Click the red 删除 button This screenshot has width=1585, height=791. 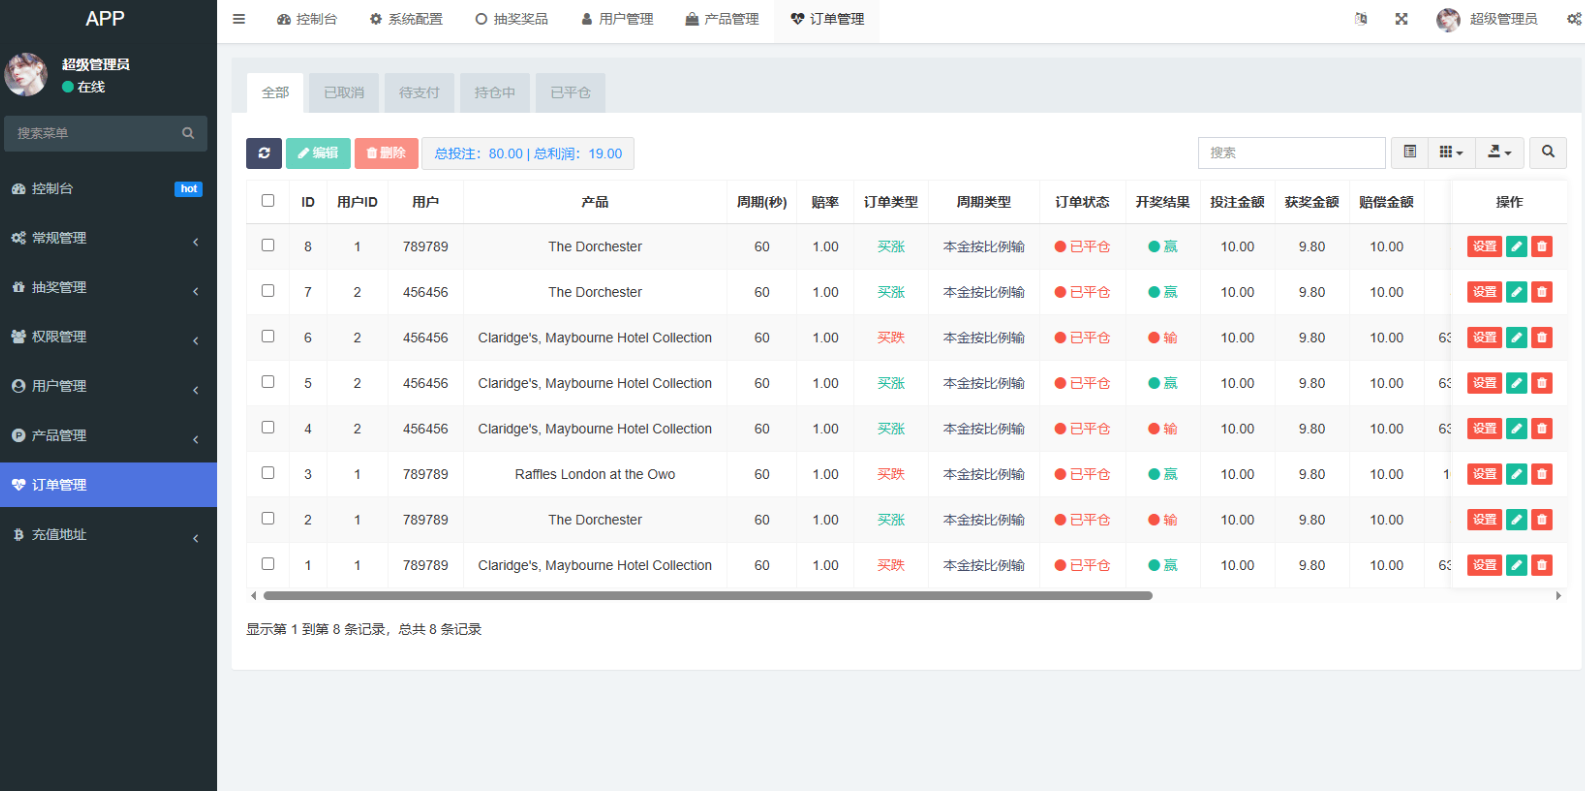pos(386,153)
